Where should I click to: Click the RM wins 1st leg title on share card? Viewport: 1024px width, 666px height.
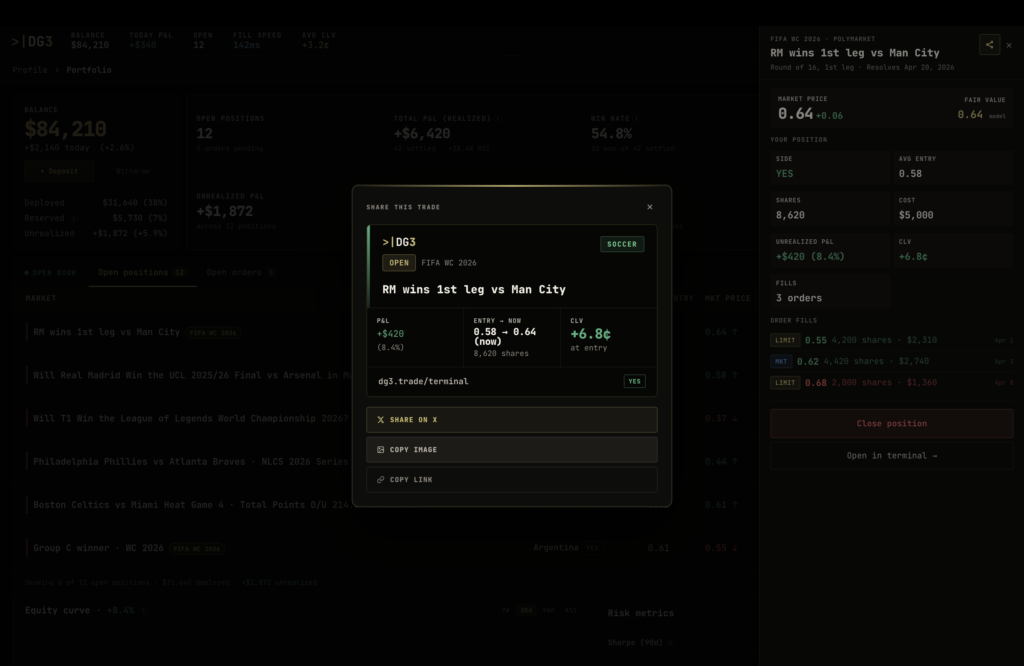click(x=474, y=289)
